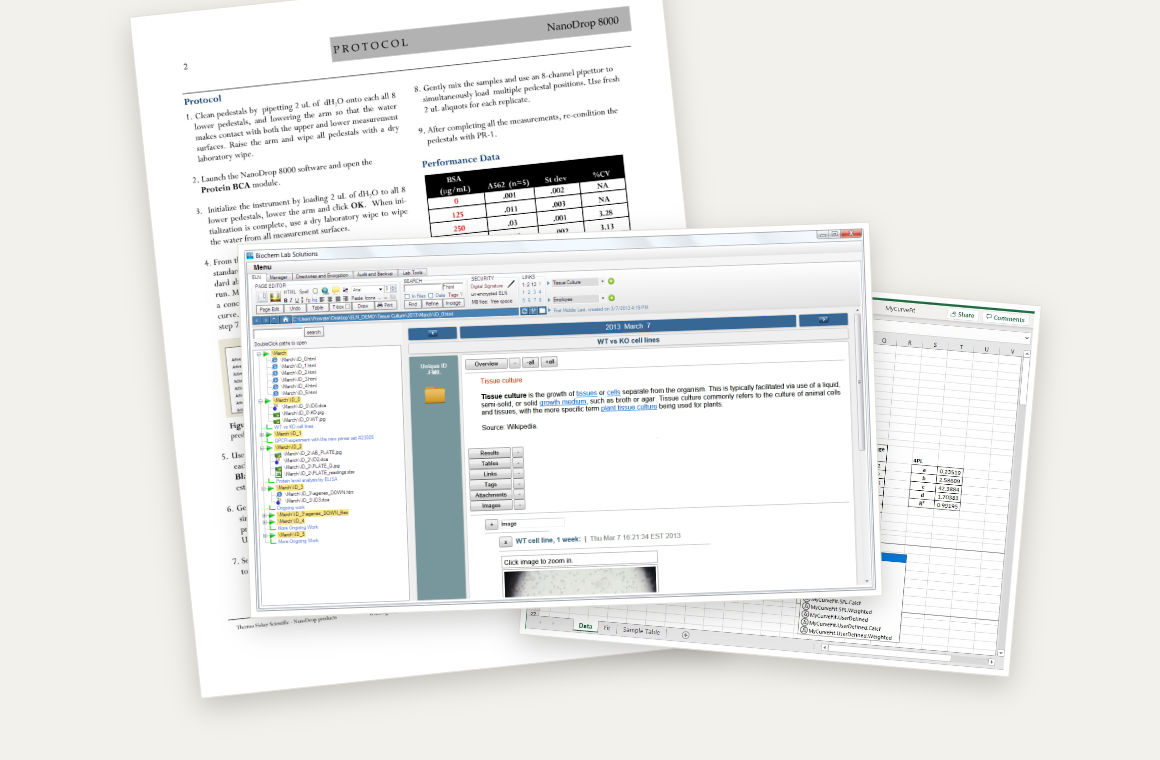The image size is (1160, 760).
Task: Click the printer Print button
Action: pos(385,305)
